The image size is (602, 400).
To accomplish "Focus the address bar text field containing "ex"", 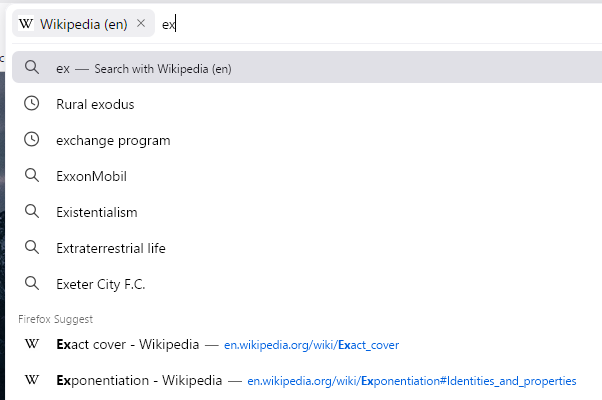I will click(x=380, y=24).
